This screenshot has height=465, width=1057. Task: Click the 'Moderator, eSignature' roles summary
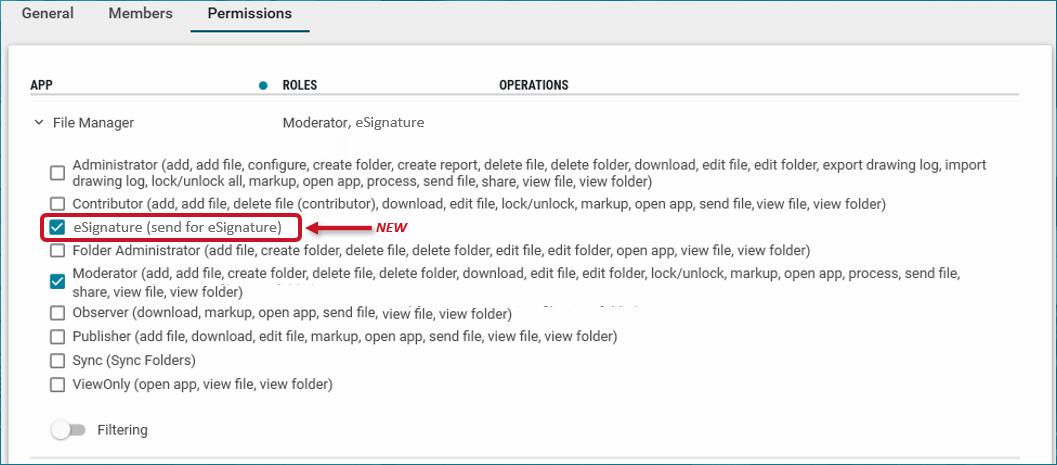(x=353, y=123)
